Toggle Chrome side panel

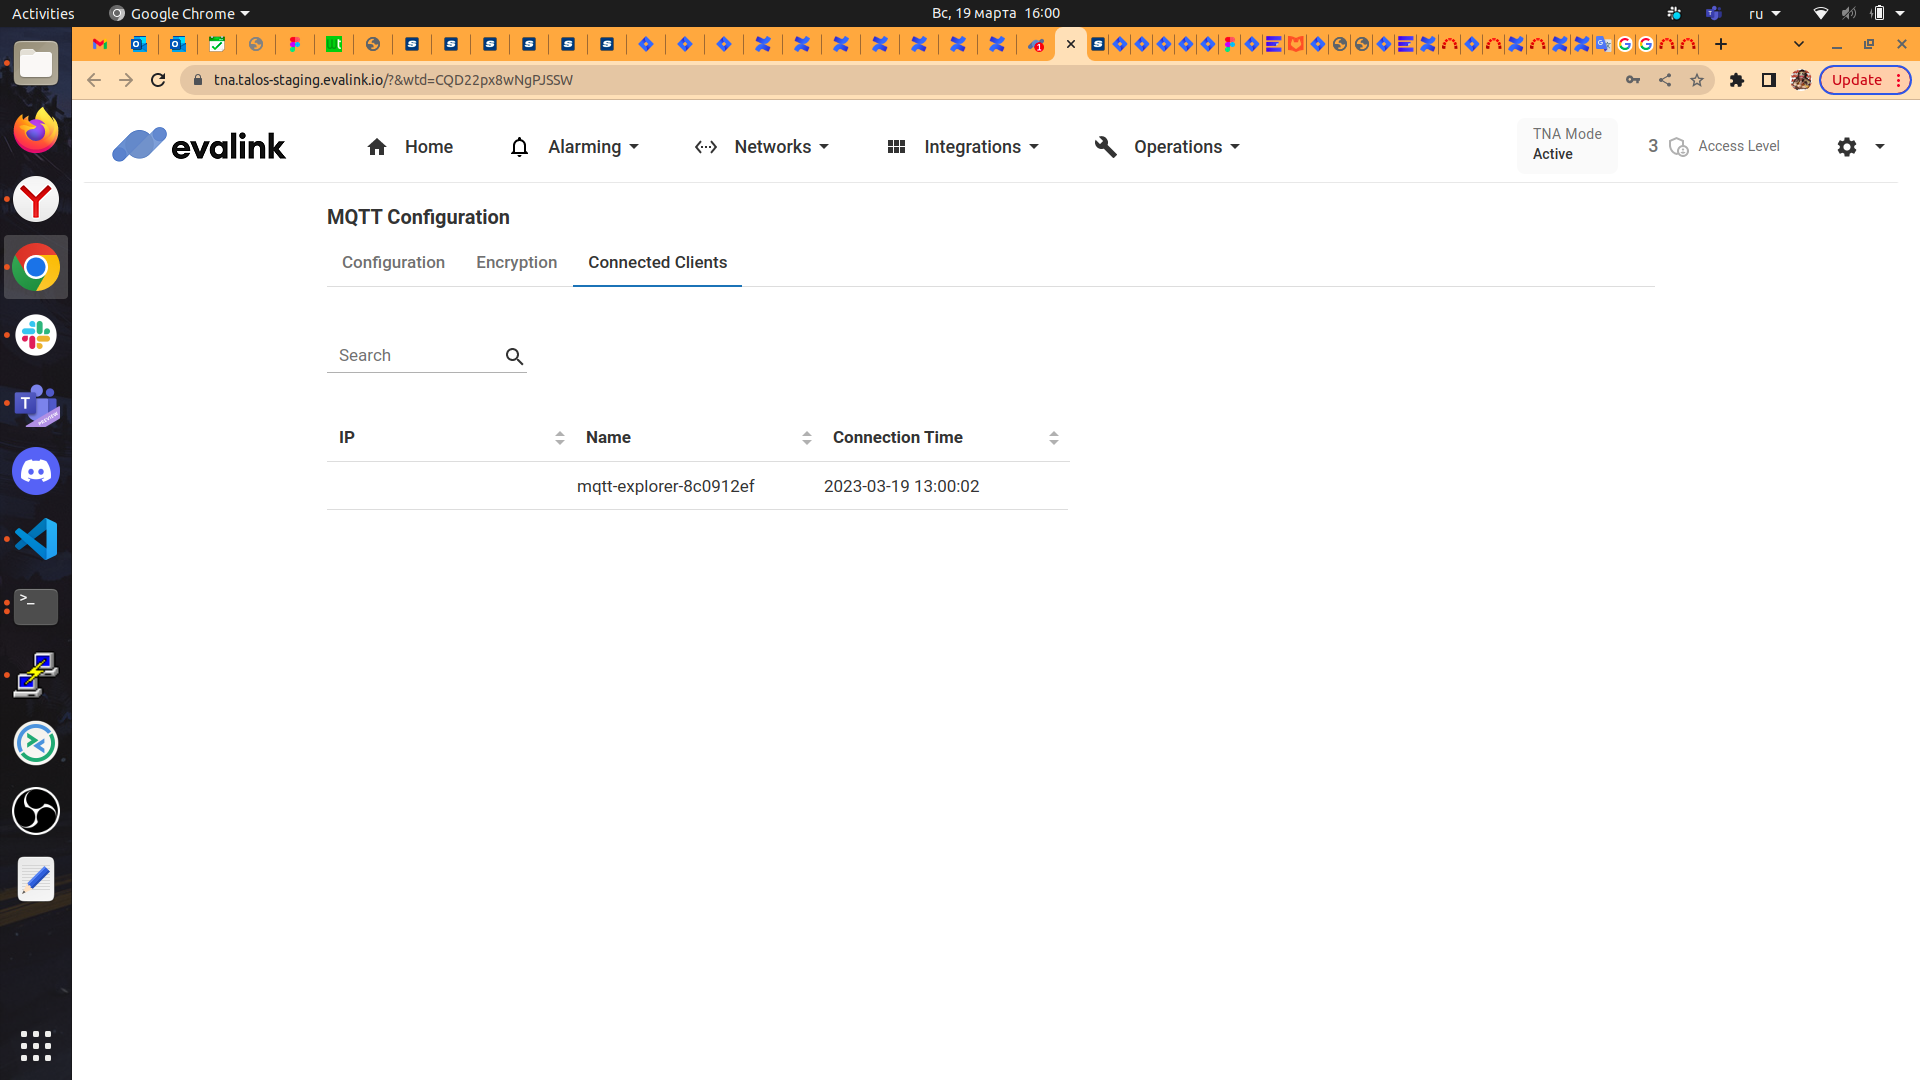(1769, 80)
